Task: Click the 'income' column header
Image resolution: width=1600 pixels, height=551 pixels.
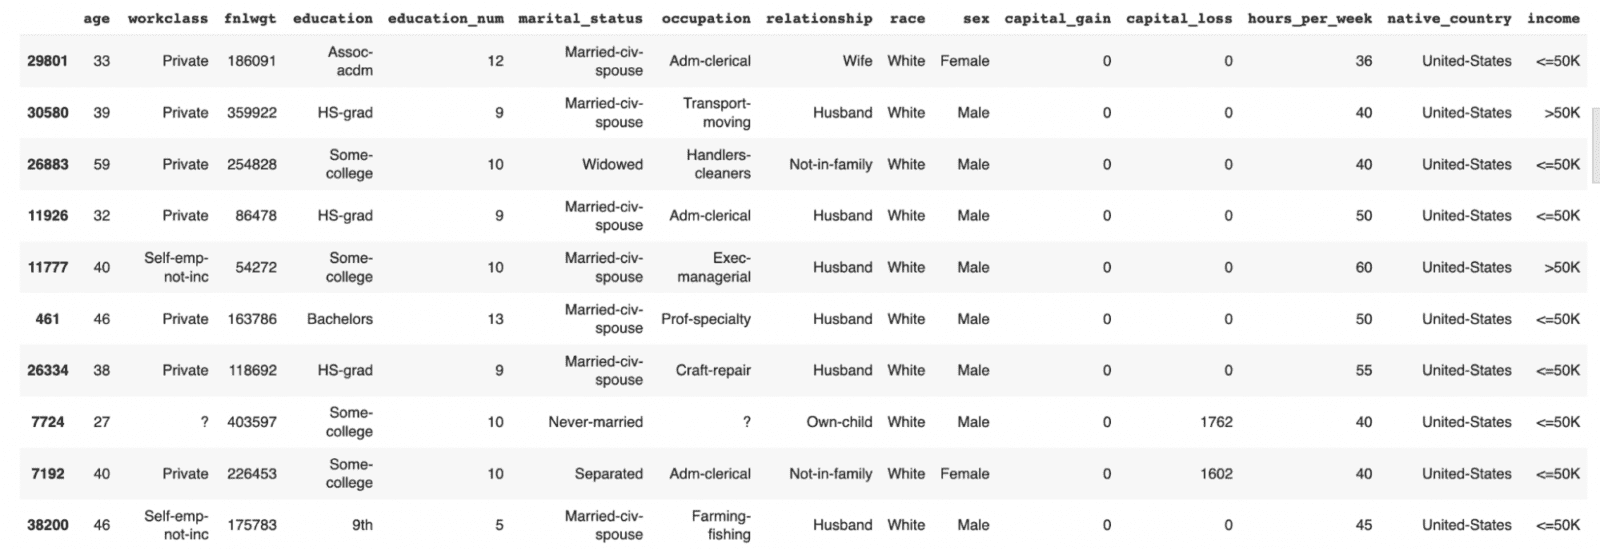Action: [x=1553, y=18]
